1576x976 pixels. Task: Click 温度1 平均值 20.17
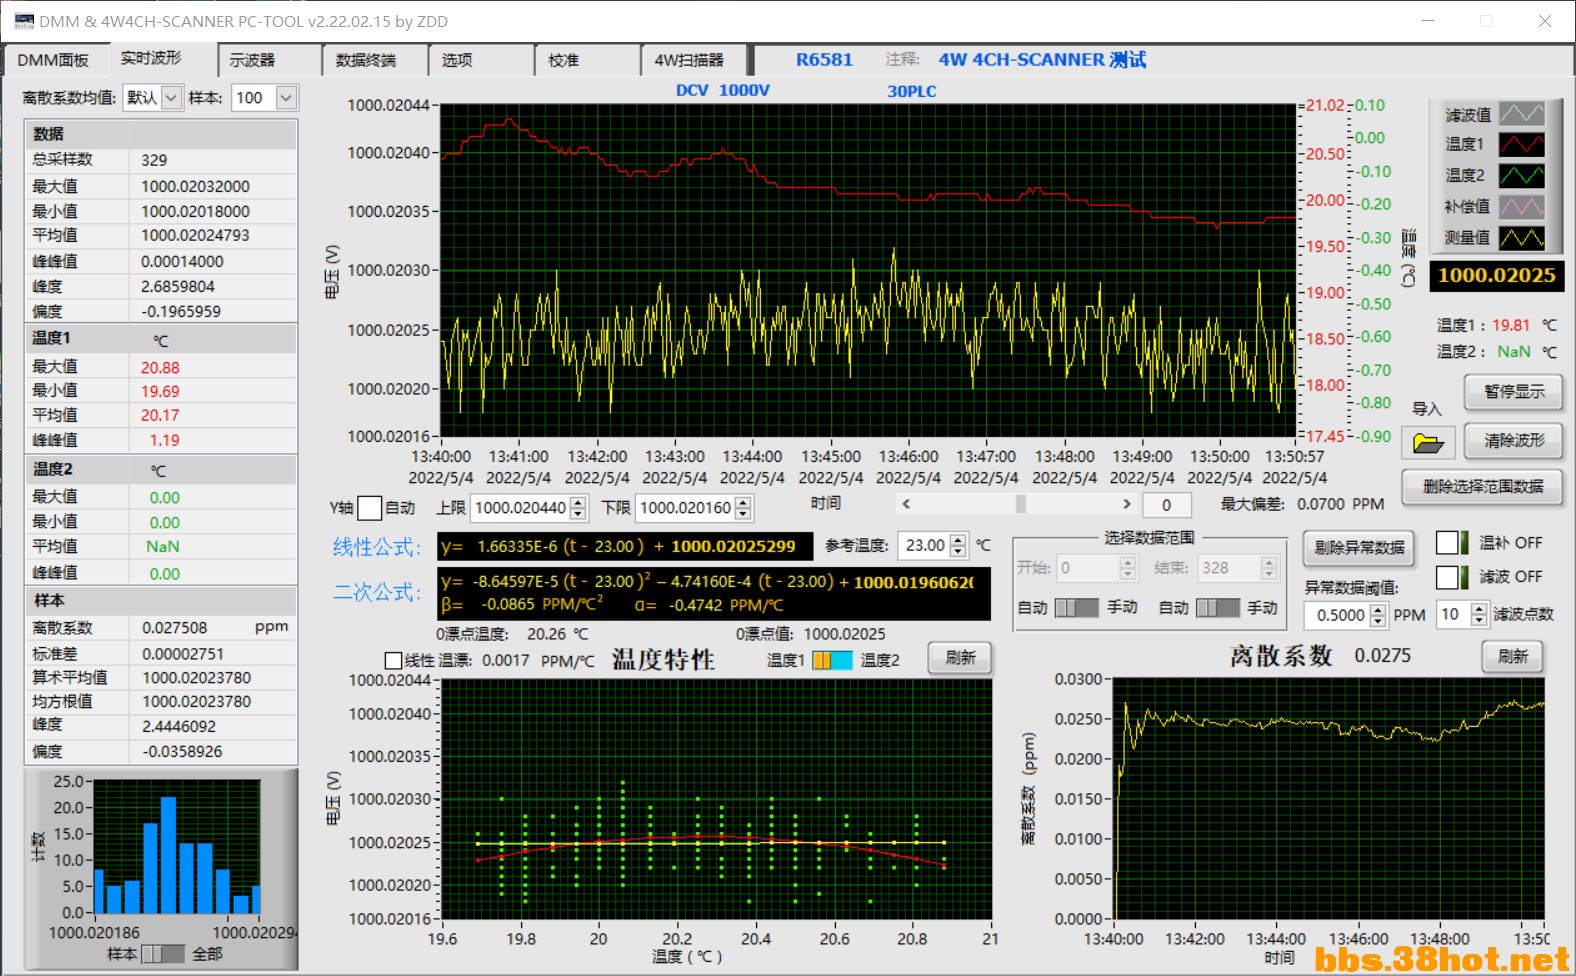[160, 415]
